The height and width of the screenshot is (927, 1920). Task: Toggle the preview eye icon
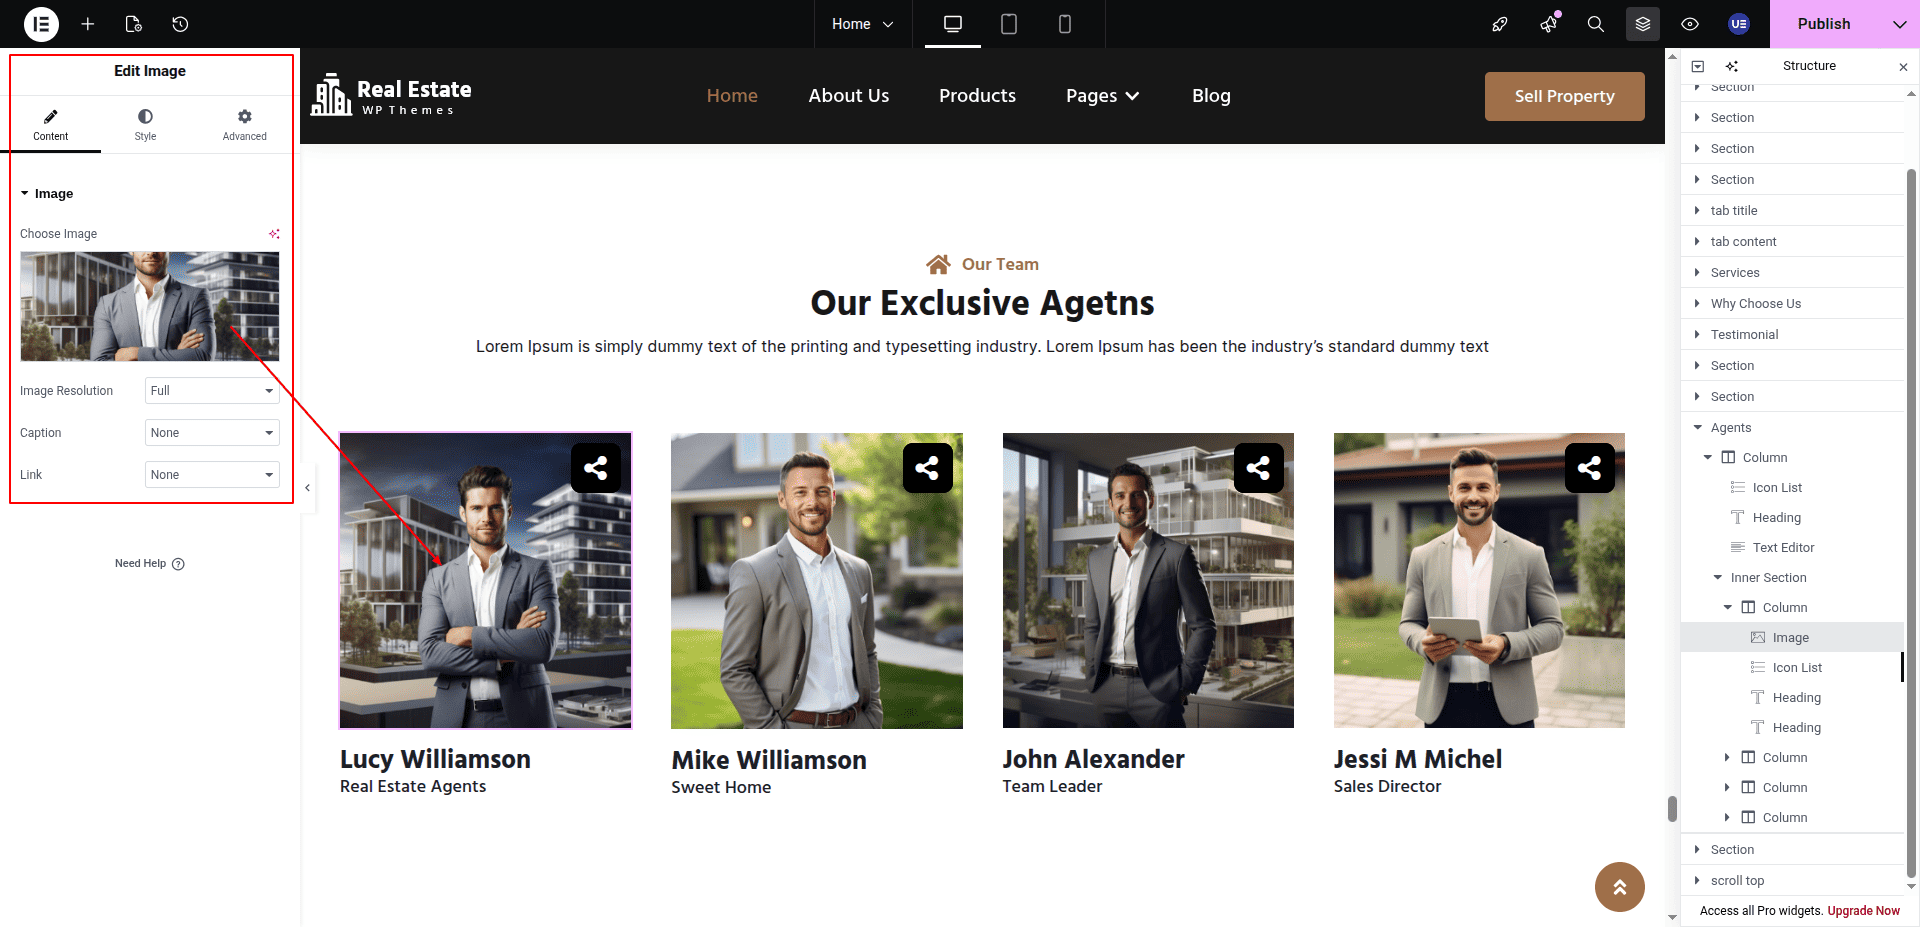tap(1690, 24)
